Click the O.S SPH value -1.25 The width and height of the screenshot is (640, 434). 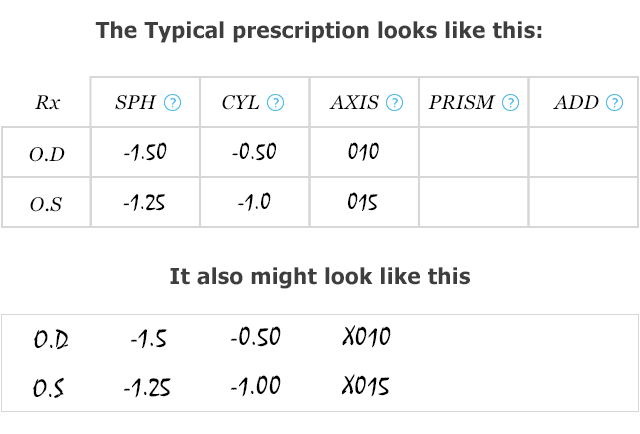point(144,203)
